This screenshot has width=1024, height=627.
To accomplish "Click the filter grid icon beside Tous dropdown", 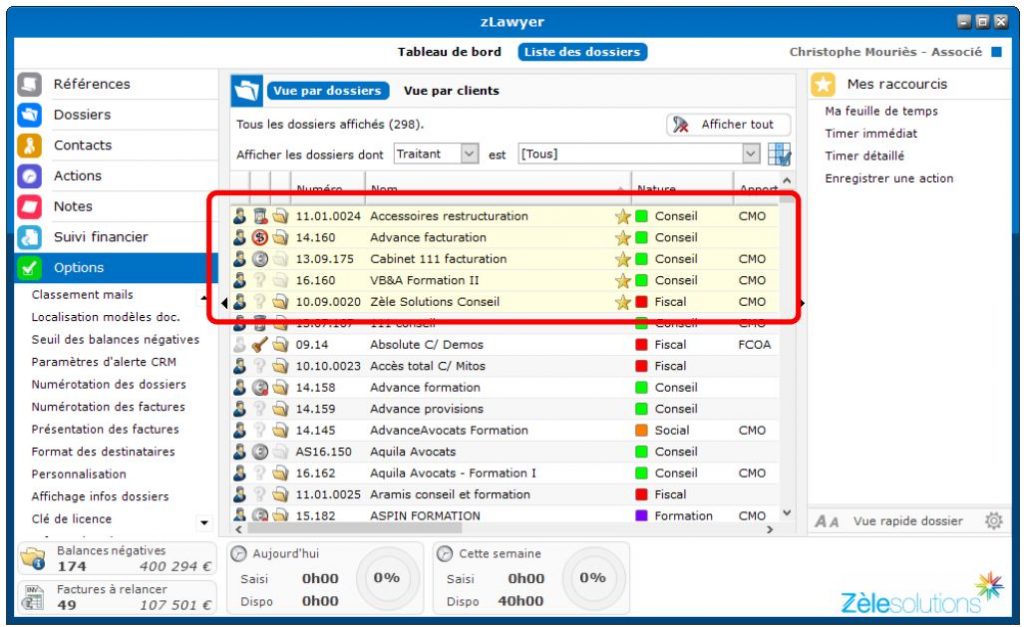I will 779,154.
